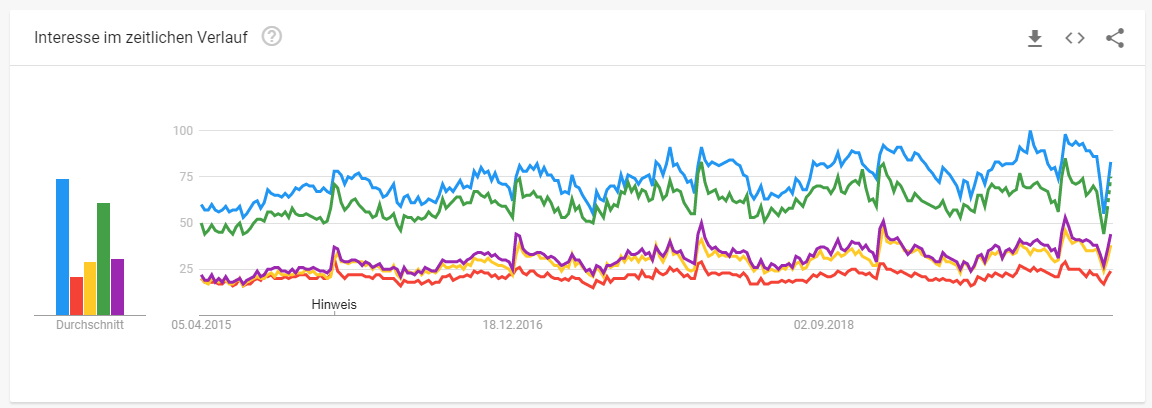Click the Hinweis note marker
Screen dimensions: 1152x408
[334, 304]
